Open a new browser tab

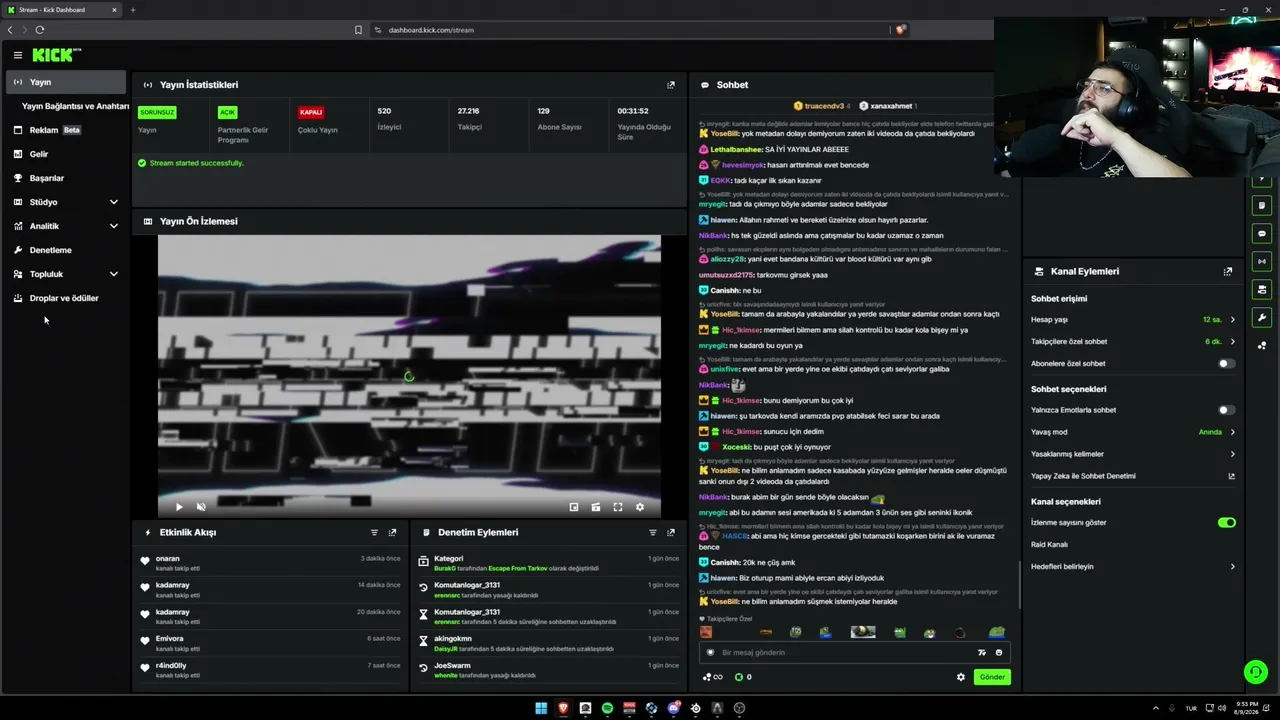coord(132,10)
